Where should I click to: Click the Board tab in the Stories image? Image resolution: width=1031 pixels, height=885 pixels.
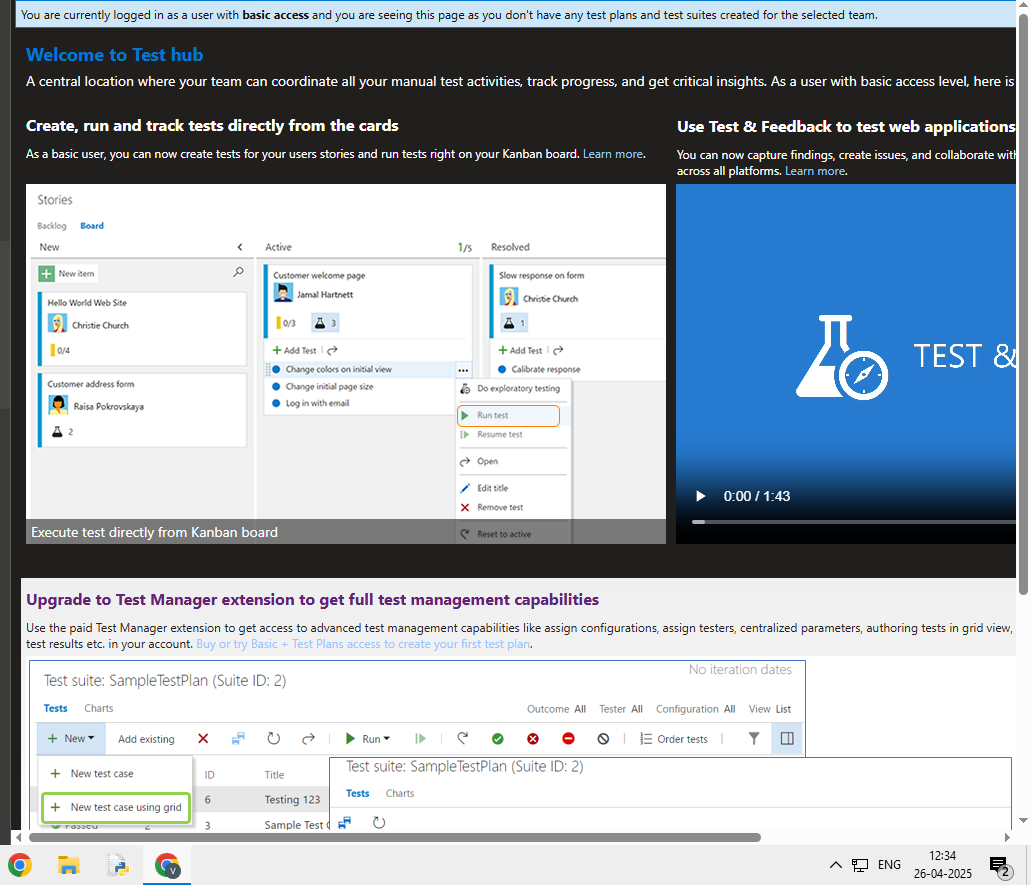point(92,226)
